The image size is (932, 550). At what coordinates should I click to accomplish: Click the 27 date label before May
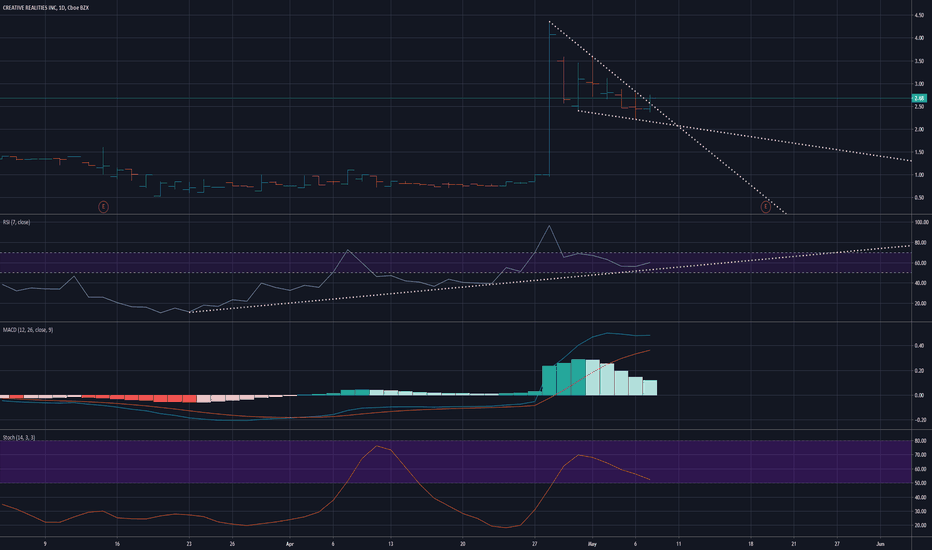pos(535,543)
